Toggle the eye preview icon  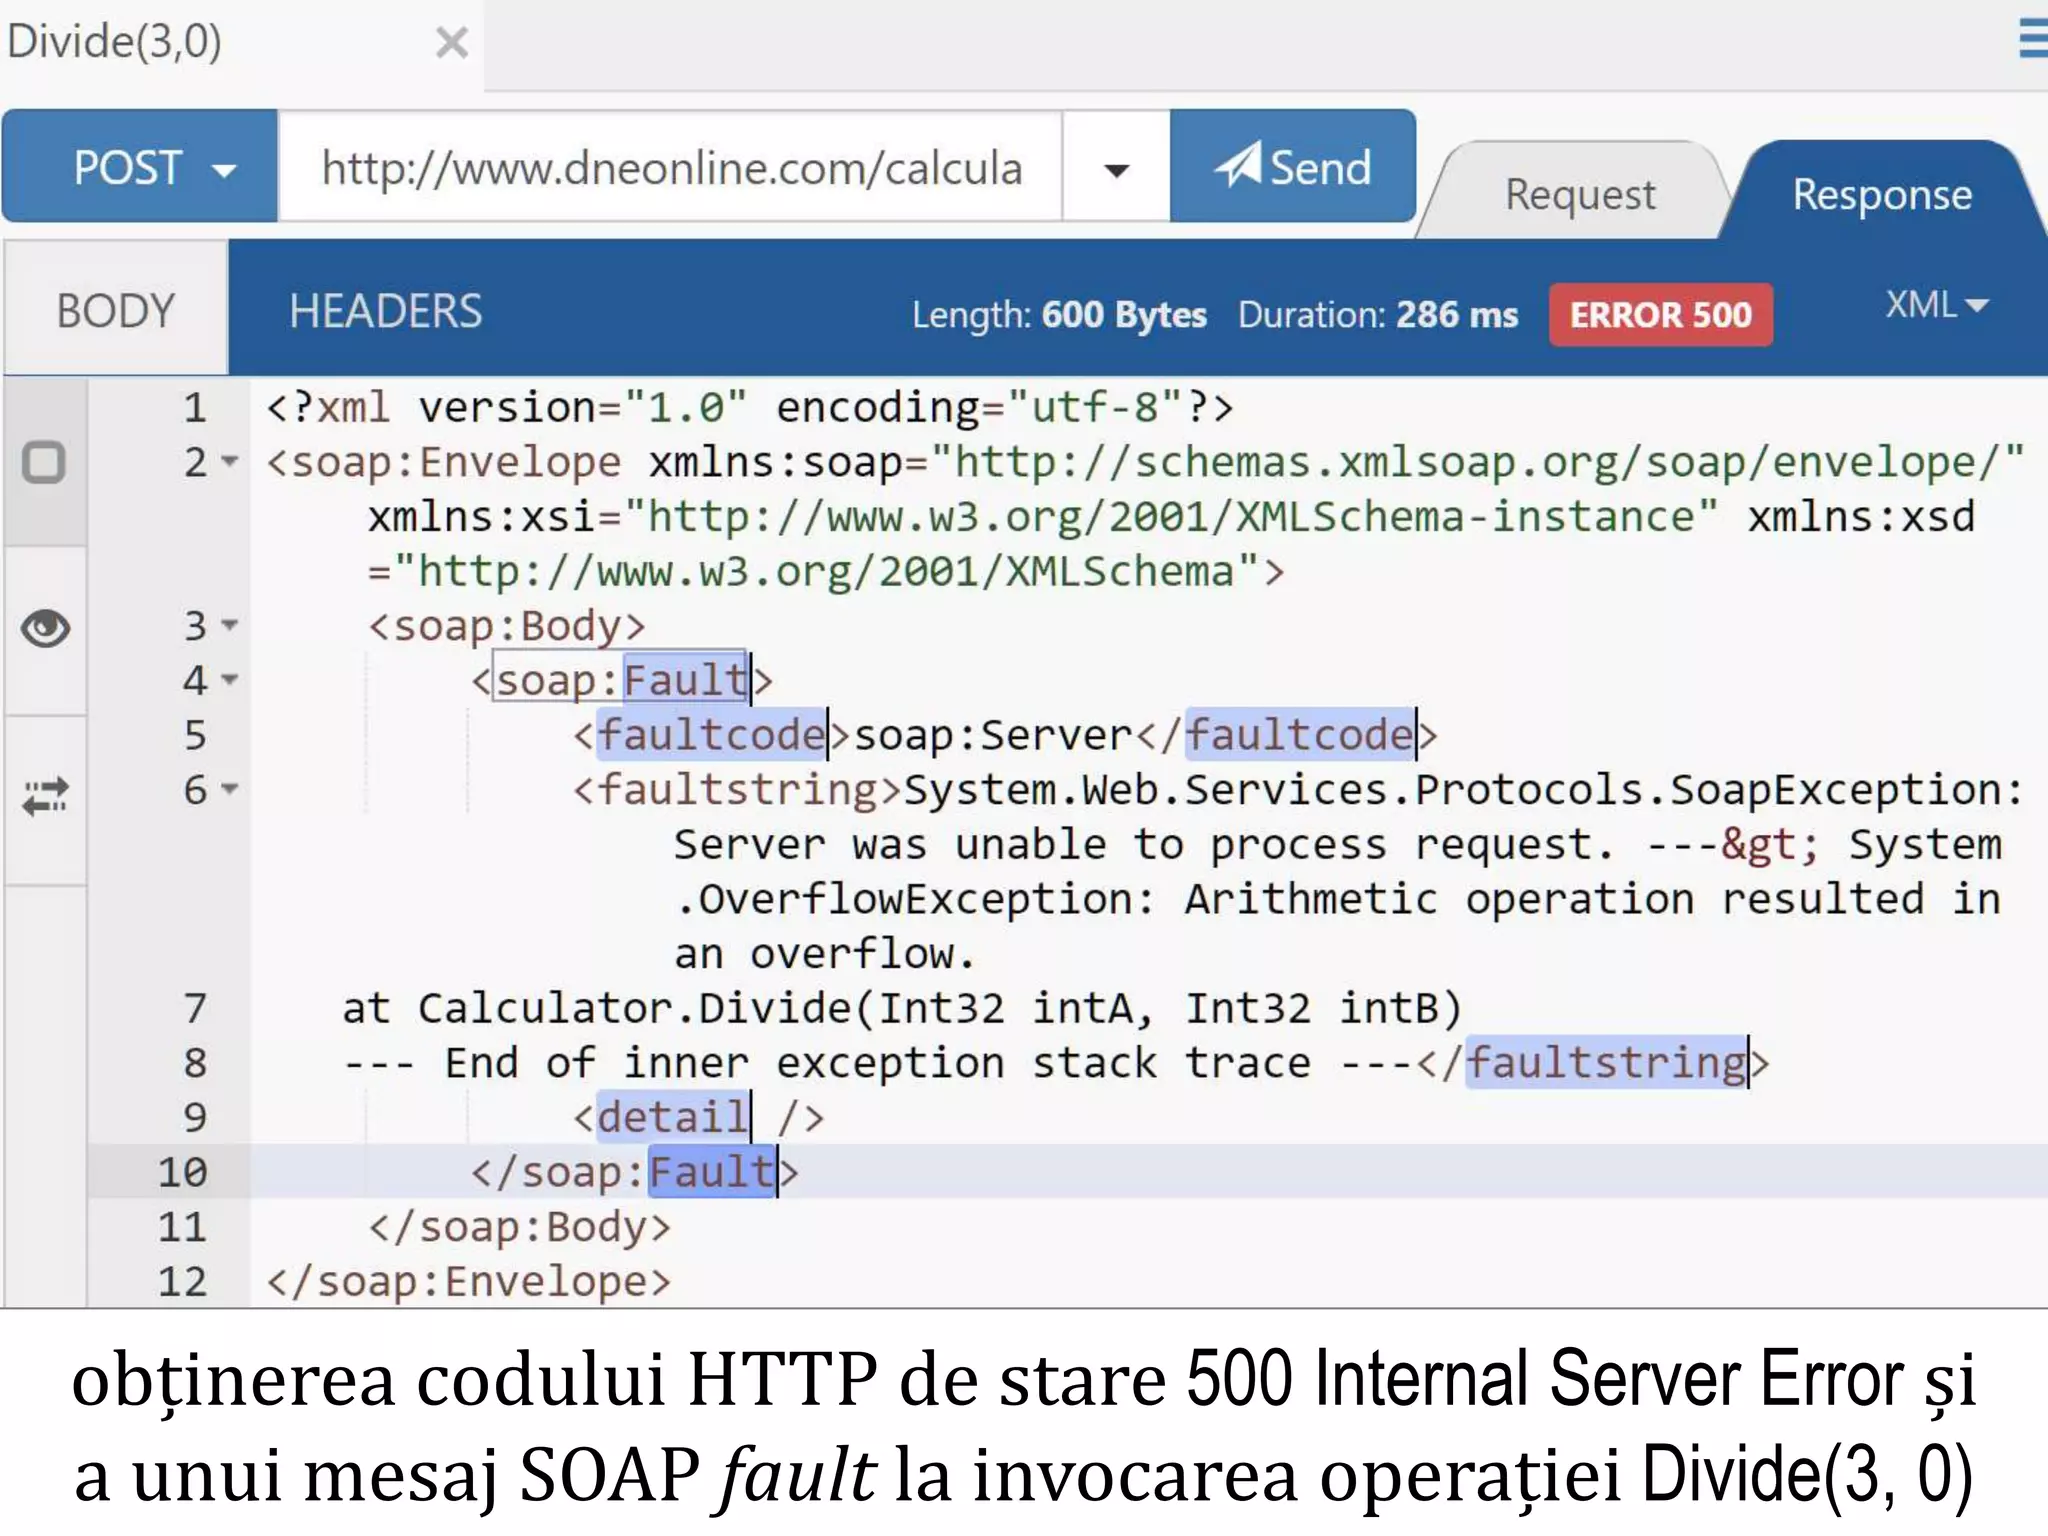tap(45, 629)
